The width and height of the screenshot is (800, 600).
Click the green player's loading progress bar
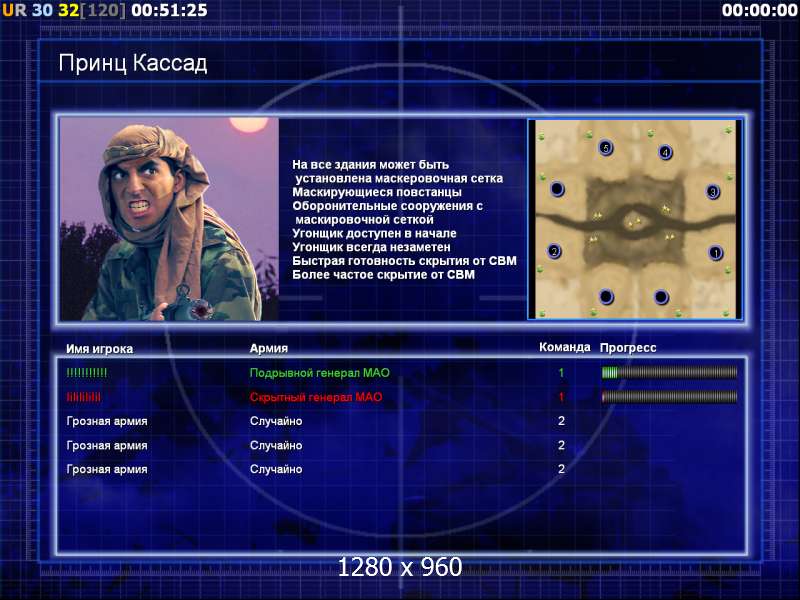[x=669, y=373]
